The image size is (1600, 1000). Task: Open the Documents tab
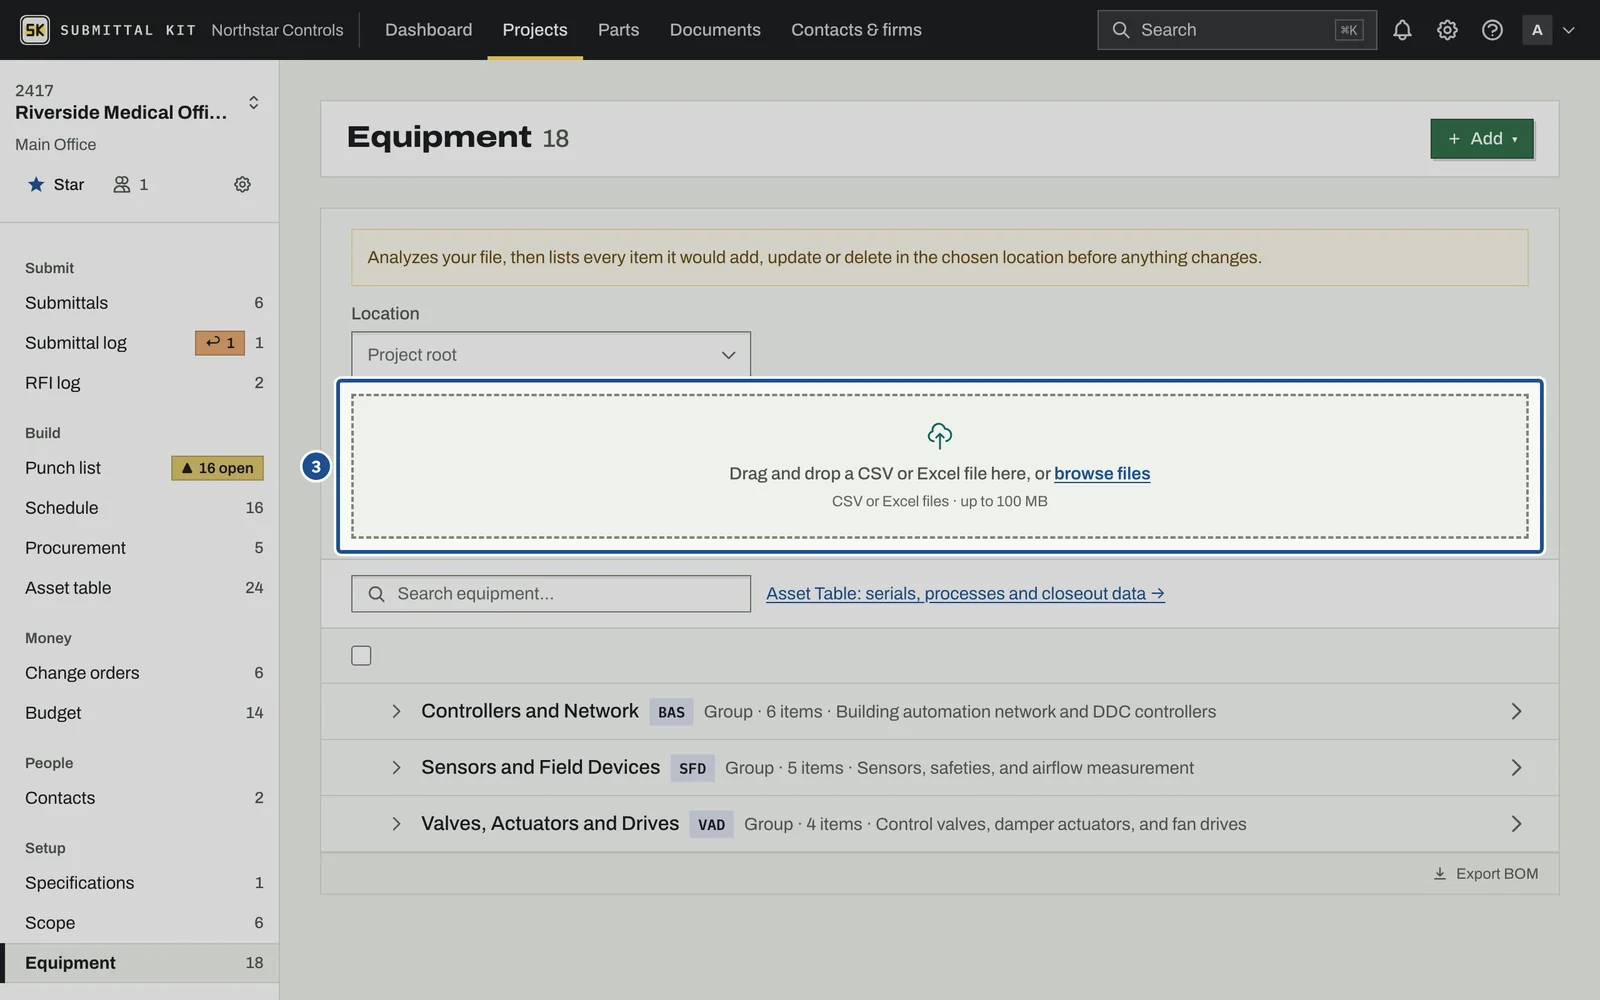(715, 30)
